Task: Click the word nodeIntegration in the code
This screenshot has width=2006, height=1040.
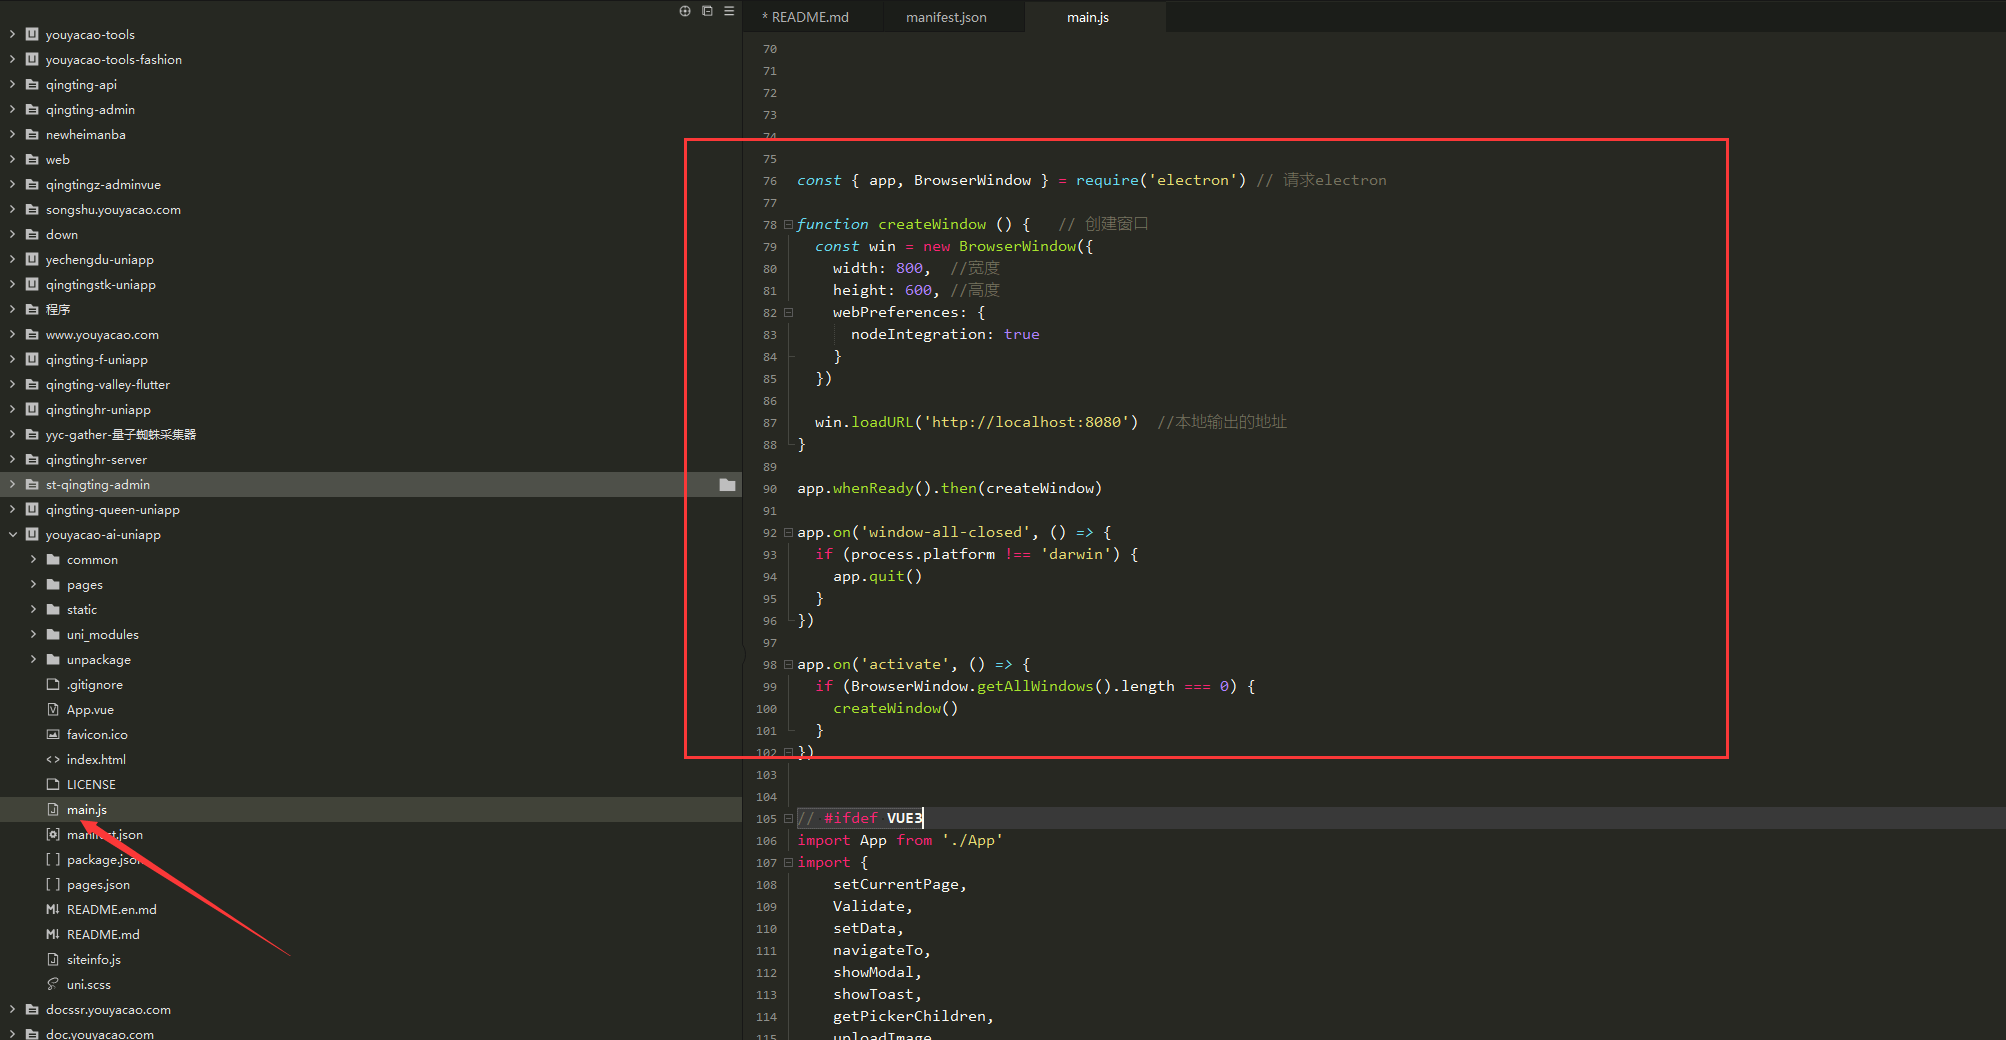Action: coord(918,334)
